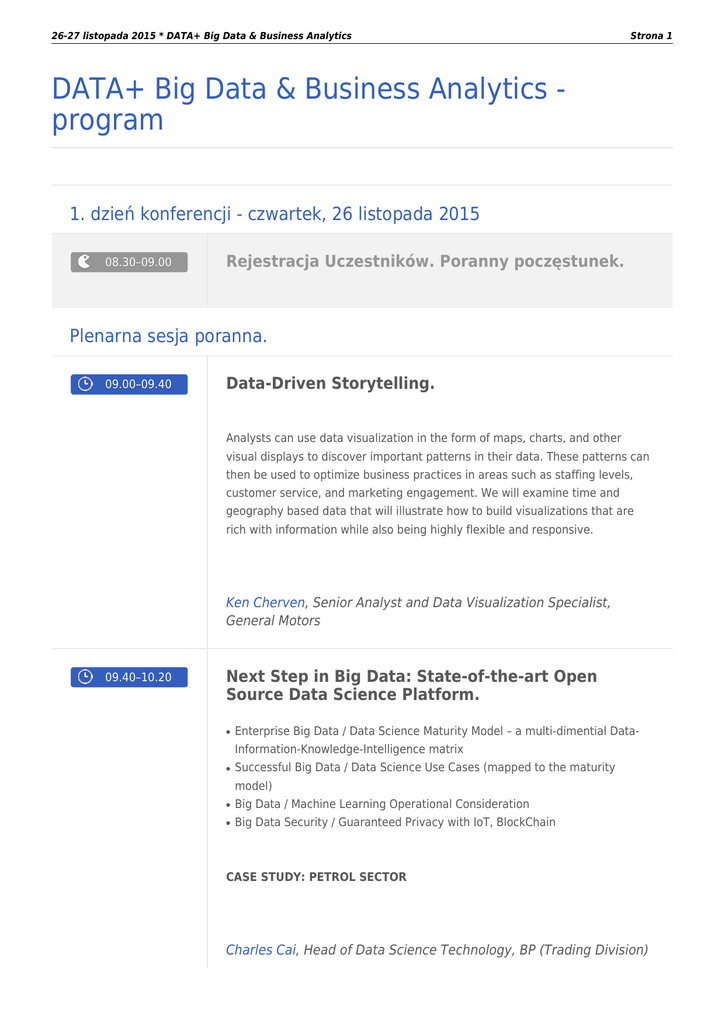Viewport: 725px width, 1024px height.
Task: Click the main title ending in "program"
Action: pyautogui.click(x=308, y=104)
